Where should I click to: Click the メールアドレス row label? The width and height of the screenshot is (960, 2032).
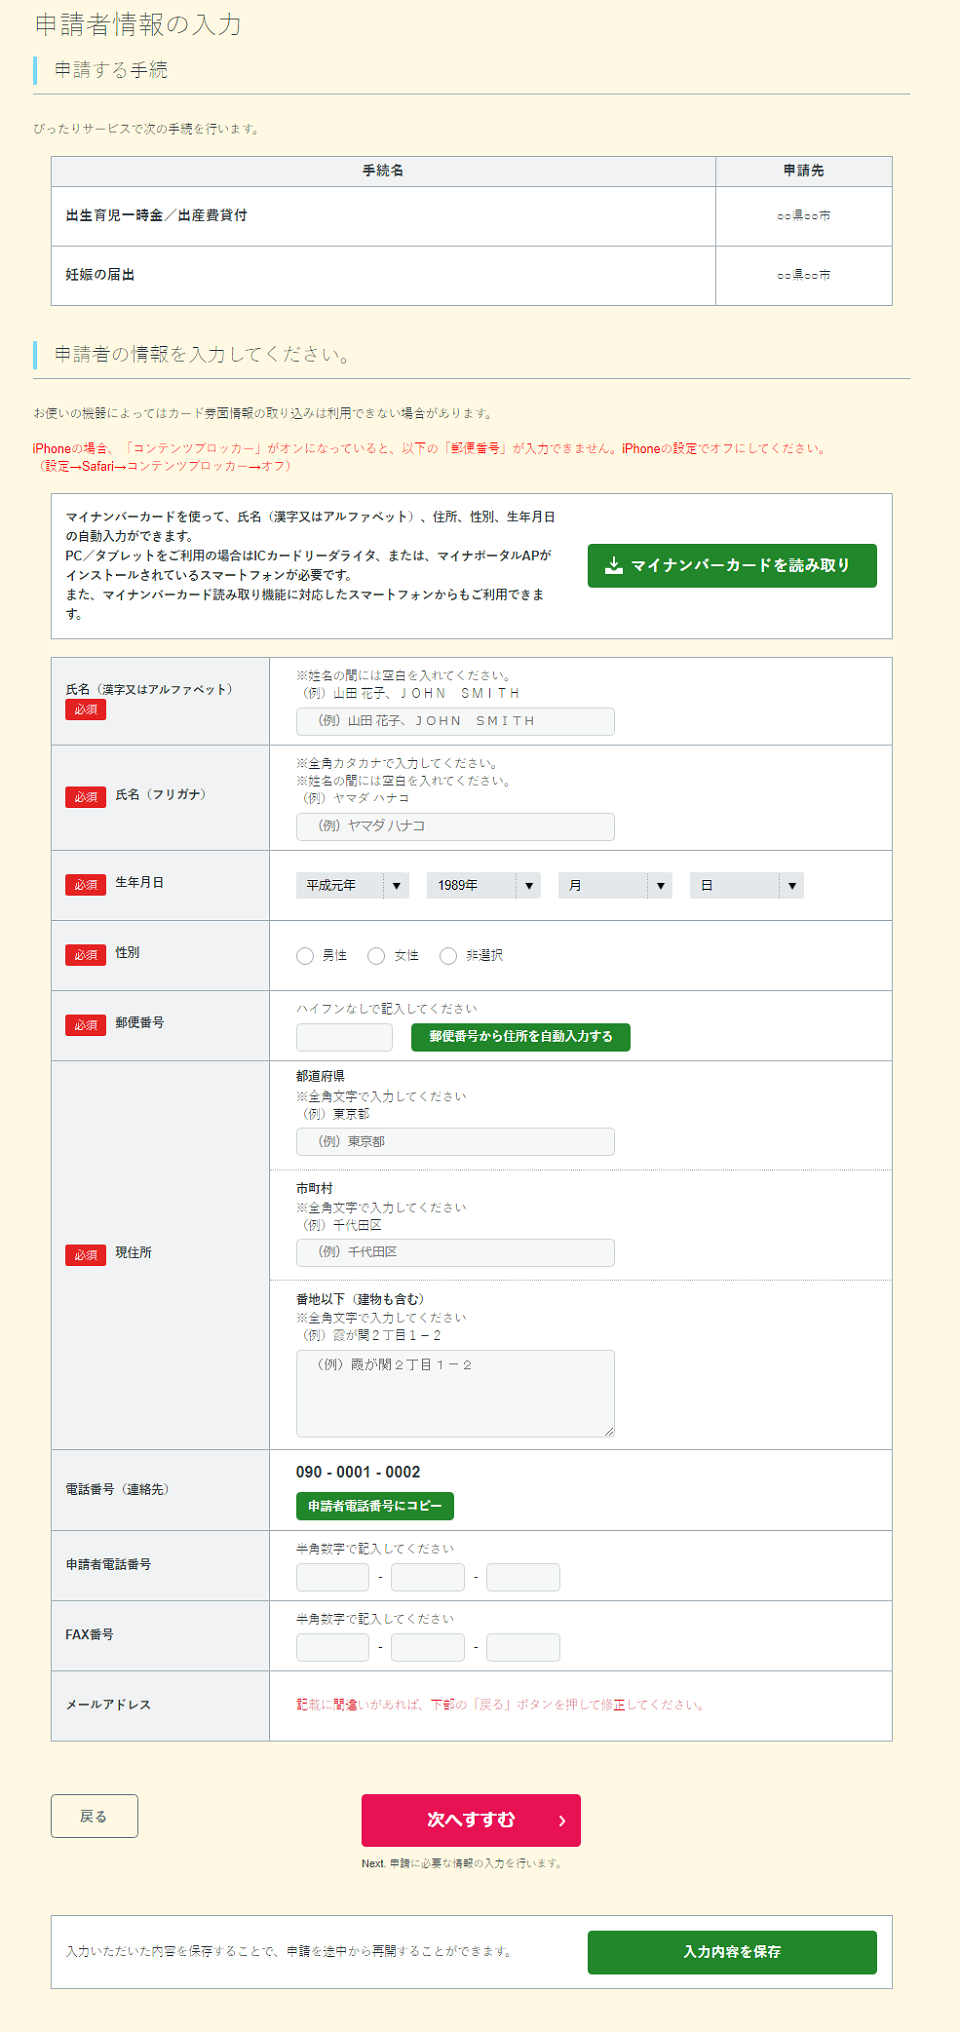click(108, 1705)
